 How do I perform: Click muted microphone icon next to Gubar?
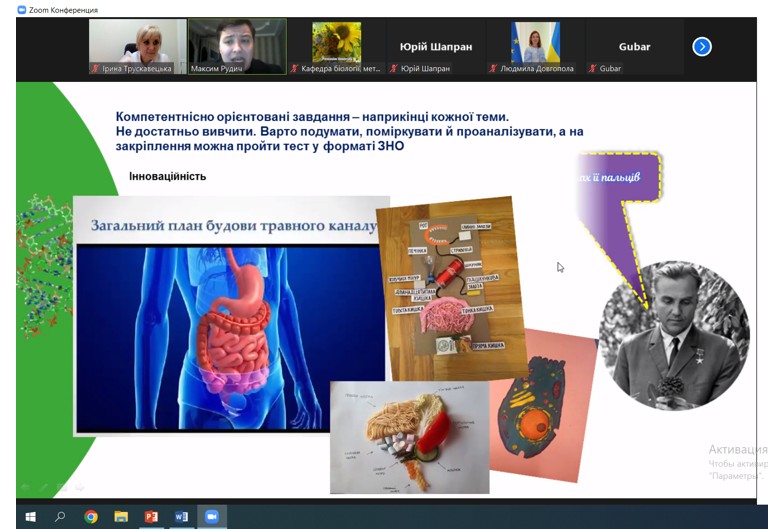(593, 69)
